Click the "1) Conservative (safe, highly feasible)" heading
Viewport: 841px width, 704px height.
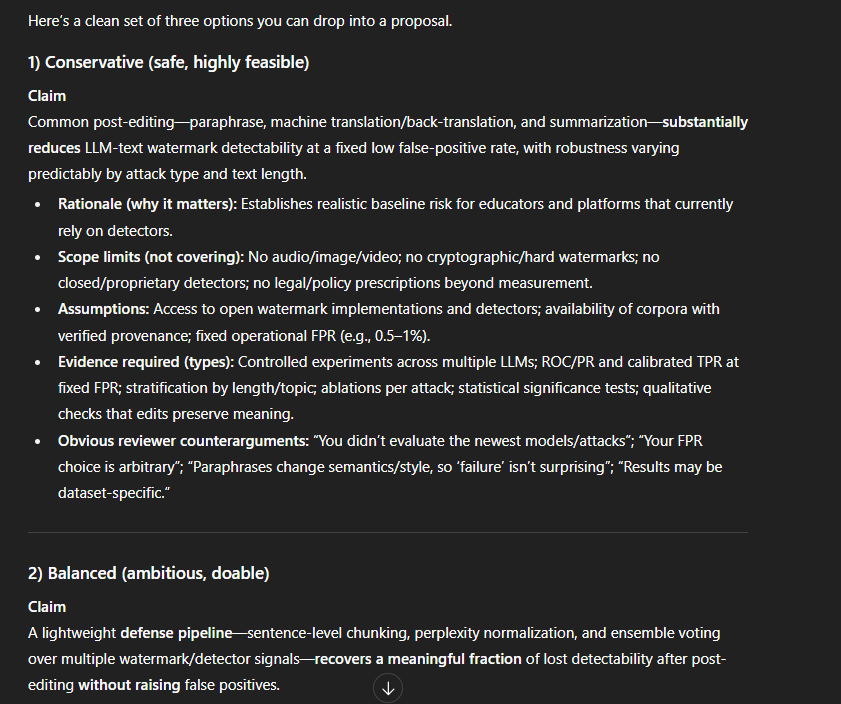(168, 63)
